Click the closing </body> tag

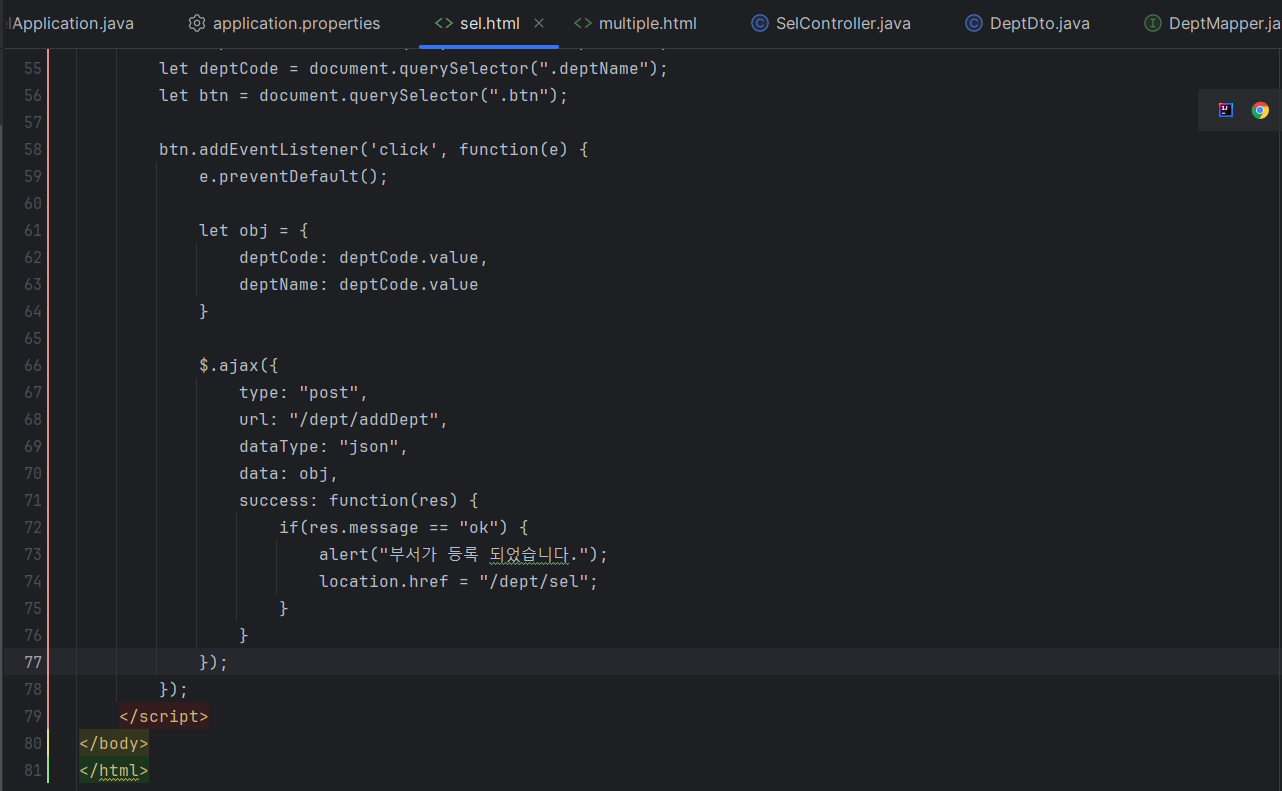(x=113, y=743)
